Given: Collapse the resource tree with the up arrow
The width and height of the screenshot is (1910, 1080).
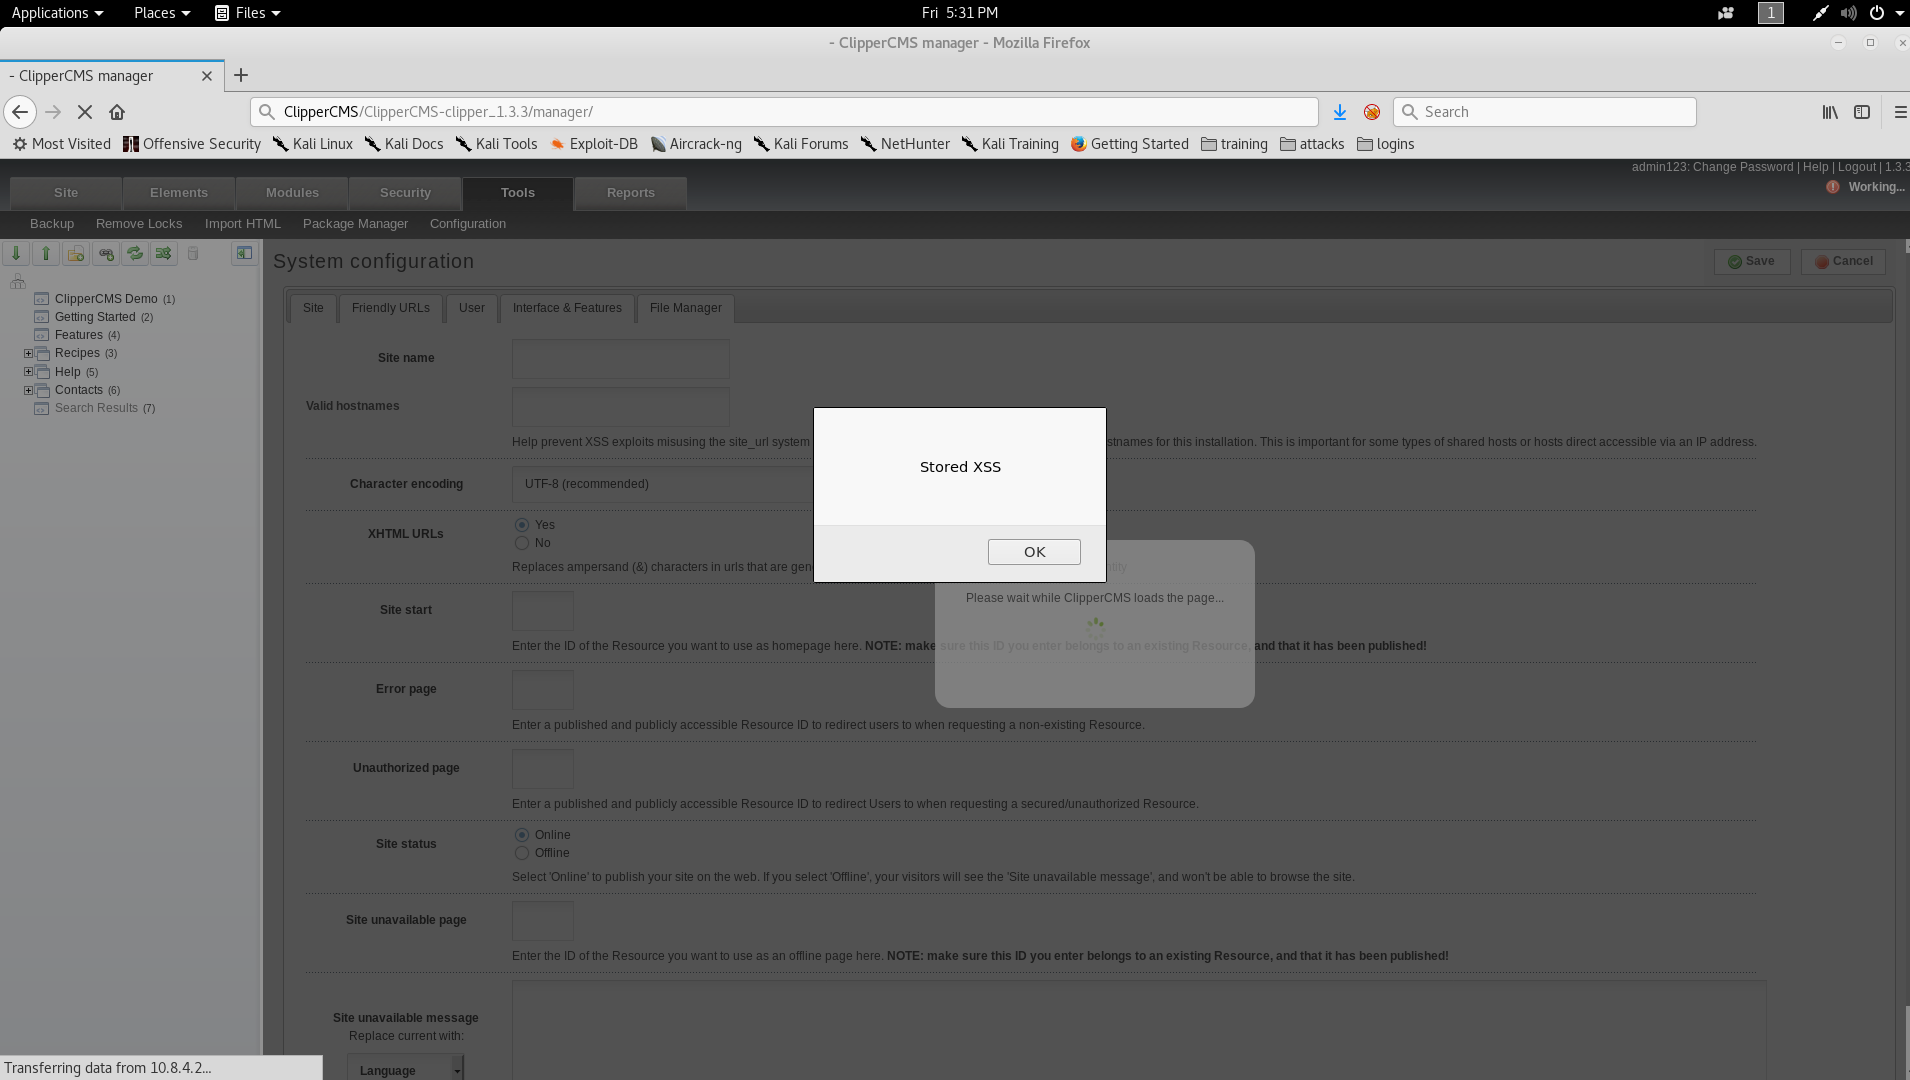Looking at the screenshot, I should 45,253.
